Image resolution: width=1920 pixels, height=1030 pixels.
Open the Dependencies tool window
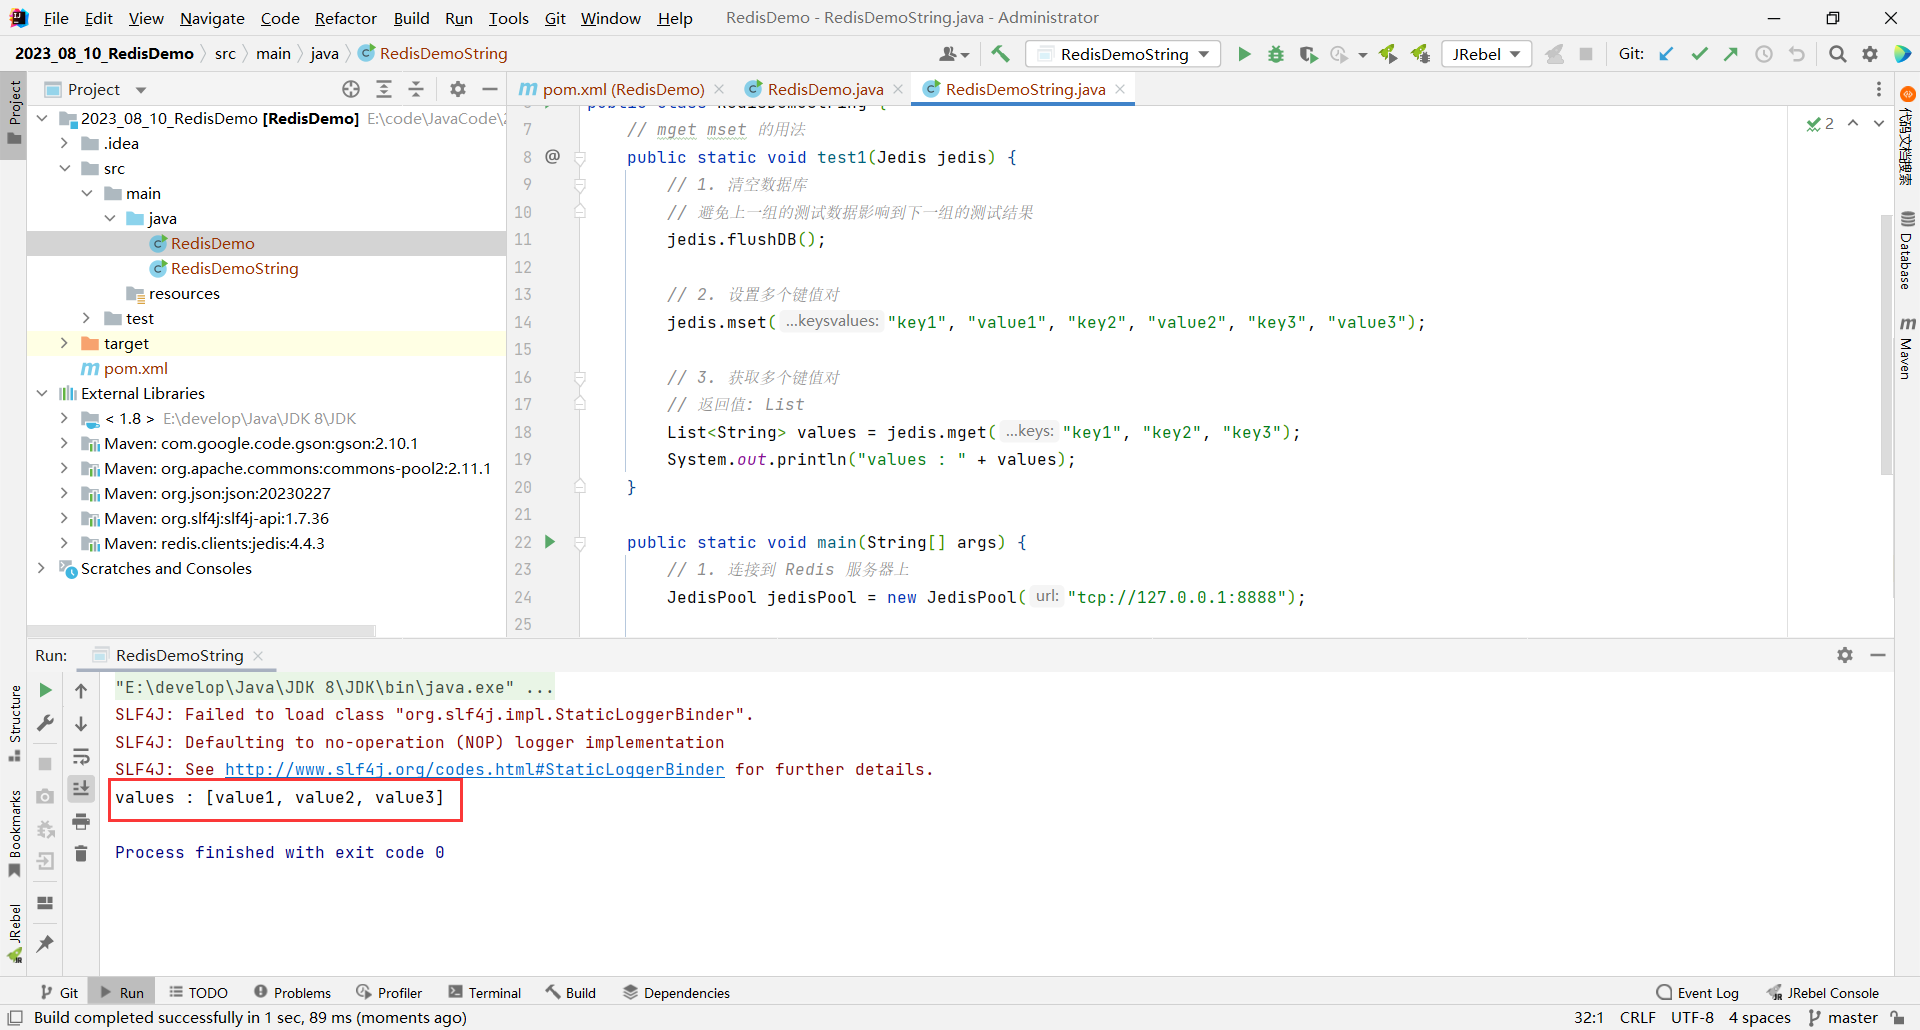point(676,992)
